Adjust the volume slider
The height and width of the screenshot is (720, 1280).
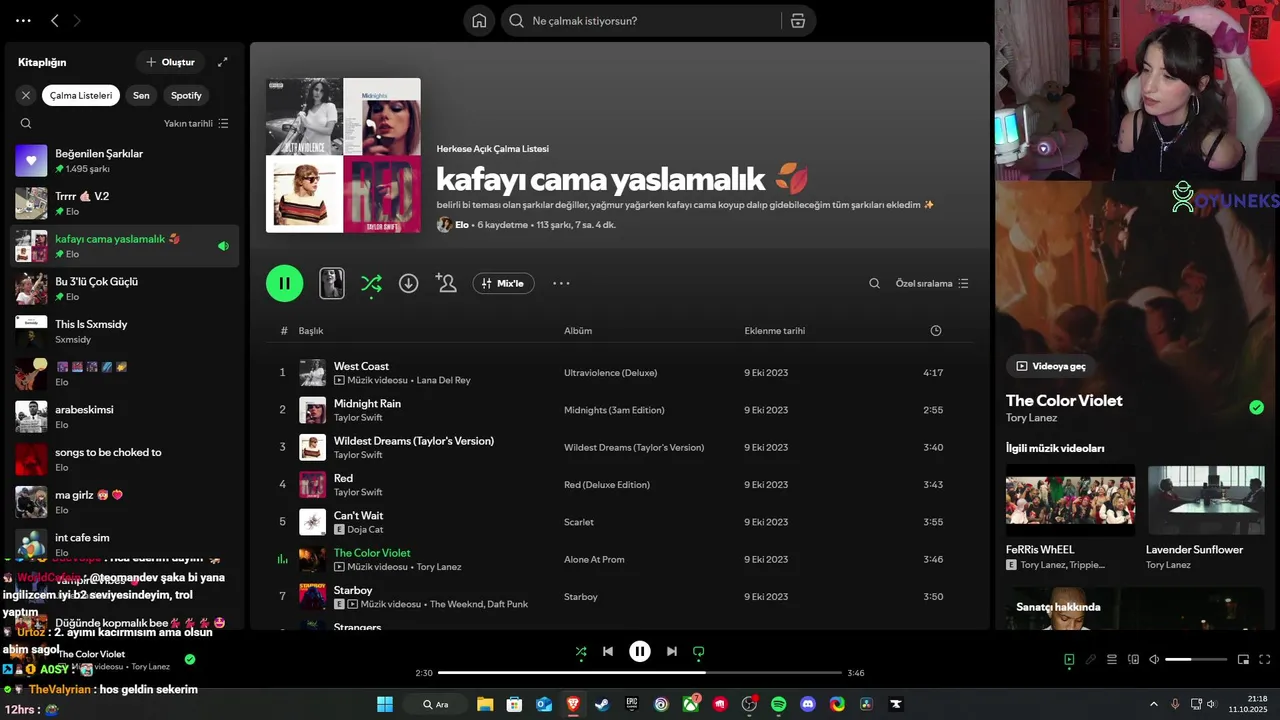pyautogui.click(x=1196, y=659)
